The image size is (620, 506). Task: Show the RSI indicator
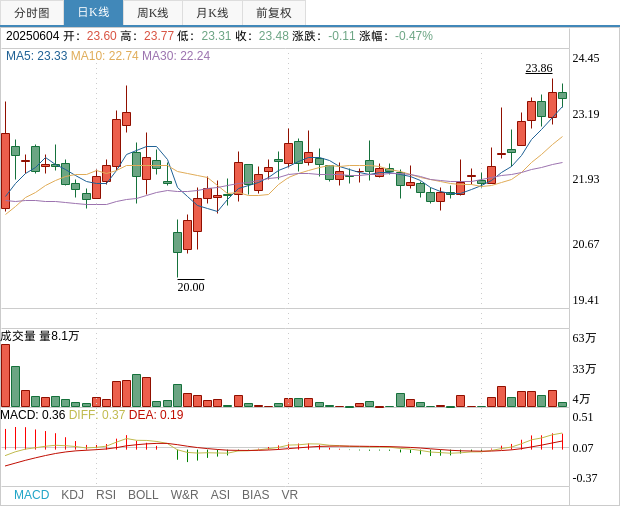pyautogui.click(x=106, y=495)
